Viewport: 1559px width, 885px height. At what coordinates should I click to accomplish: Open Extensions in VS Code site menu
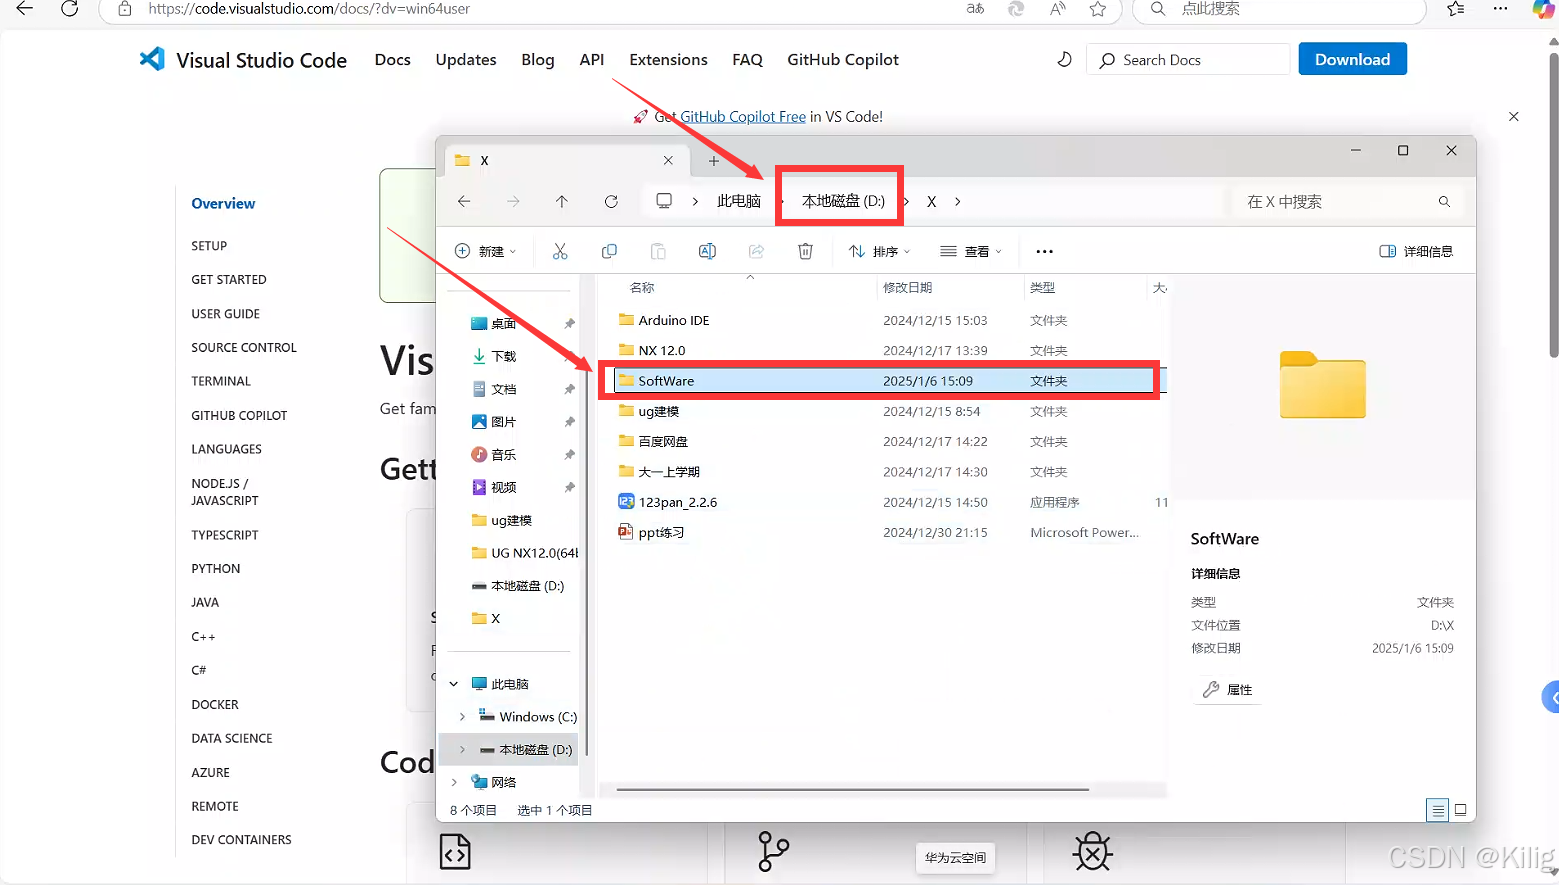668,60
